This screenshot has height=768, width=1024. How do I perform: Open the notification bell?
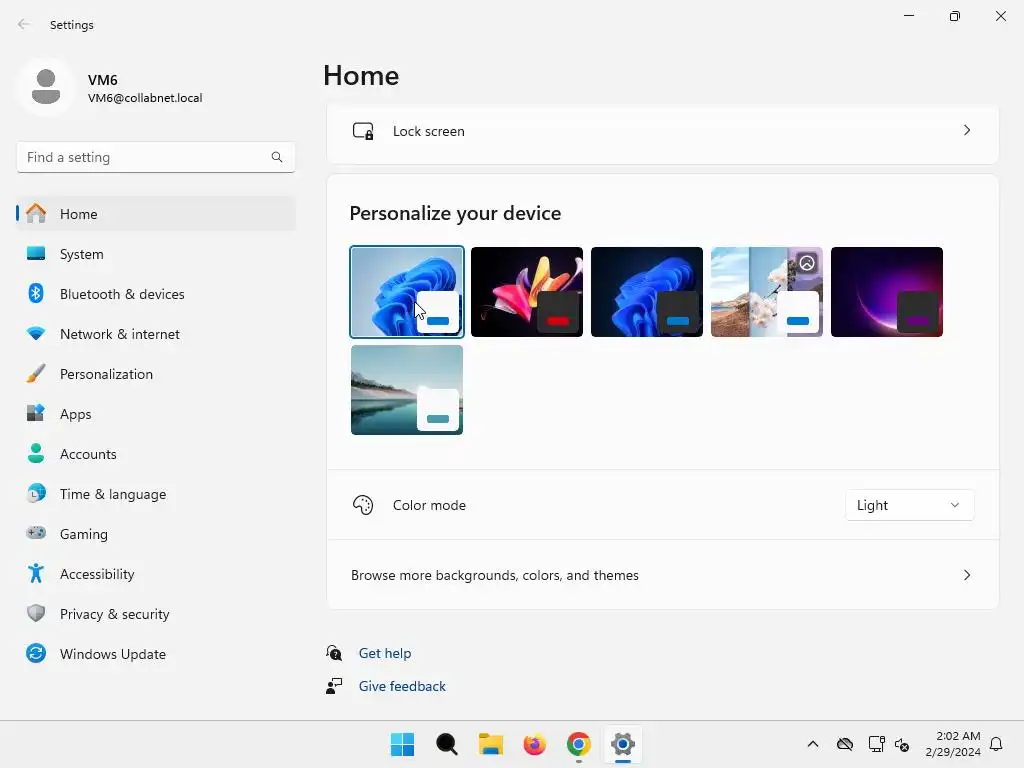996,744
